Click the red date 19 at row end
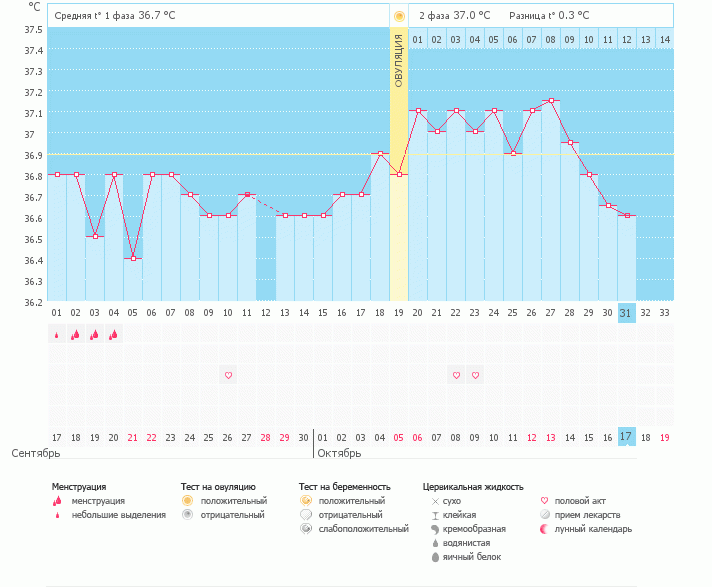The height and width of the screenshot is (587, 712). pyautogui.click(x=665, y=438)
